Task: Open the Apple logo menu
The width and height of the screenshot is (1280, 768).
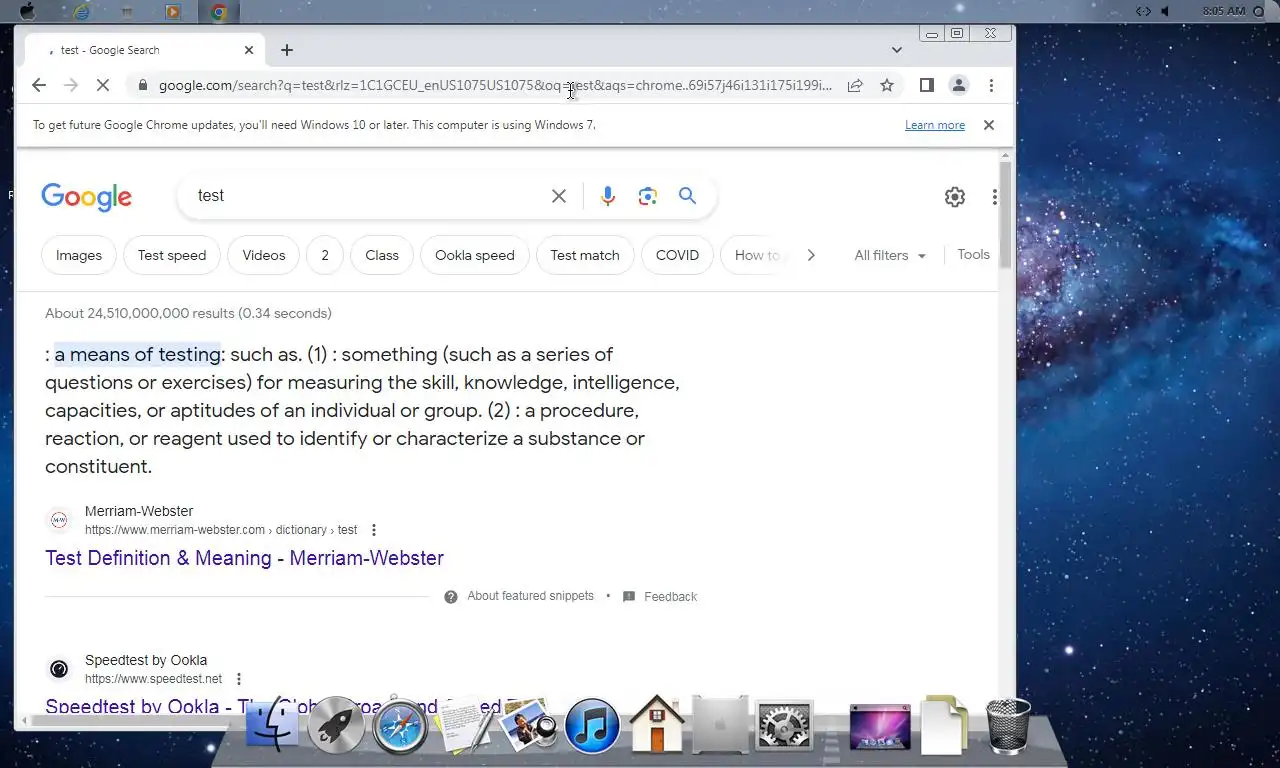Action: pos(28,11)
